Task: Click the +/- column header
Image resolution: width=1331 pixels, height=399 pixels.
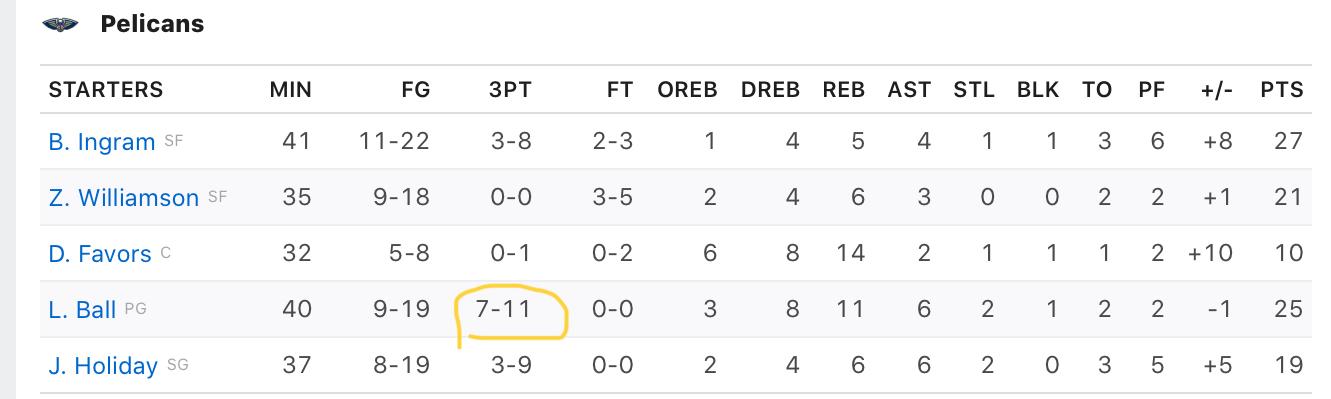Action: tap(1216, 90)
